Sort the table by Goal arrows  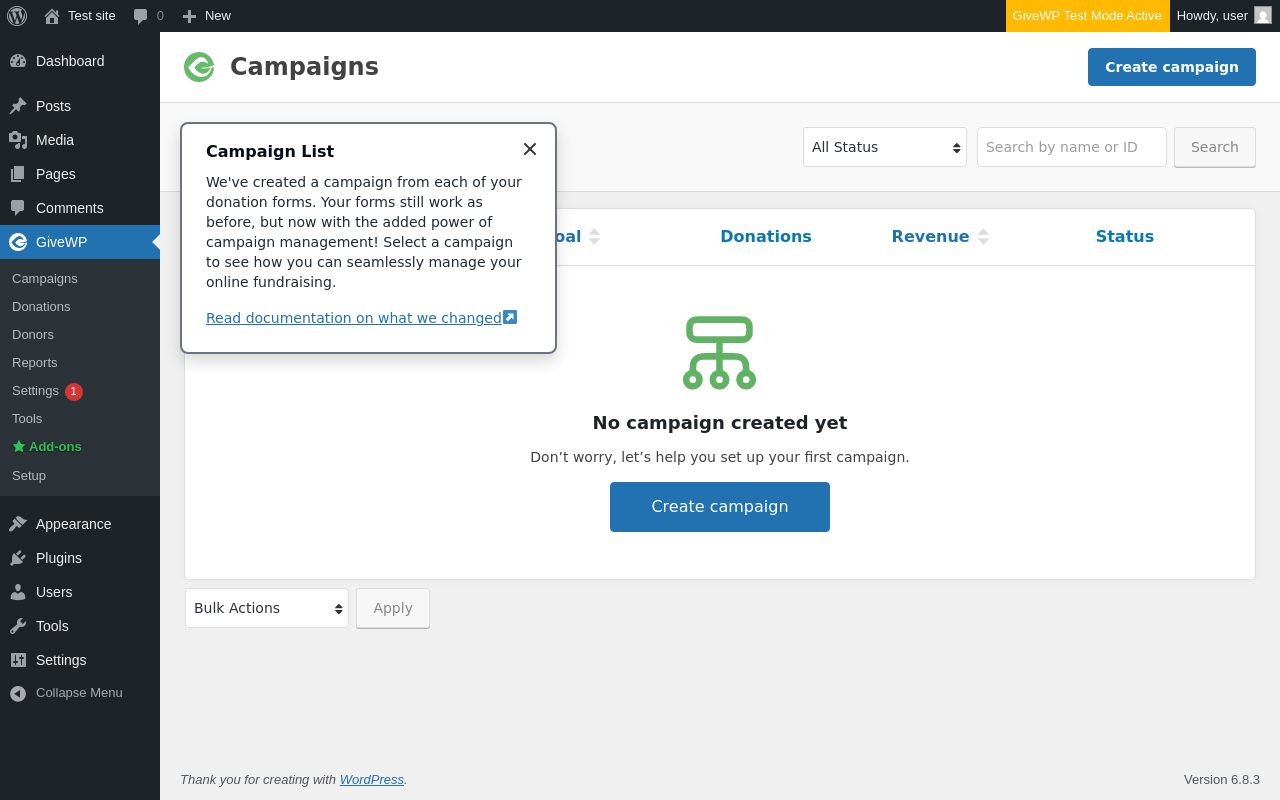pos(594,237)
